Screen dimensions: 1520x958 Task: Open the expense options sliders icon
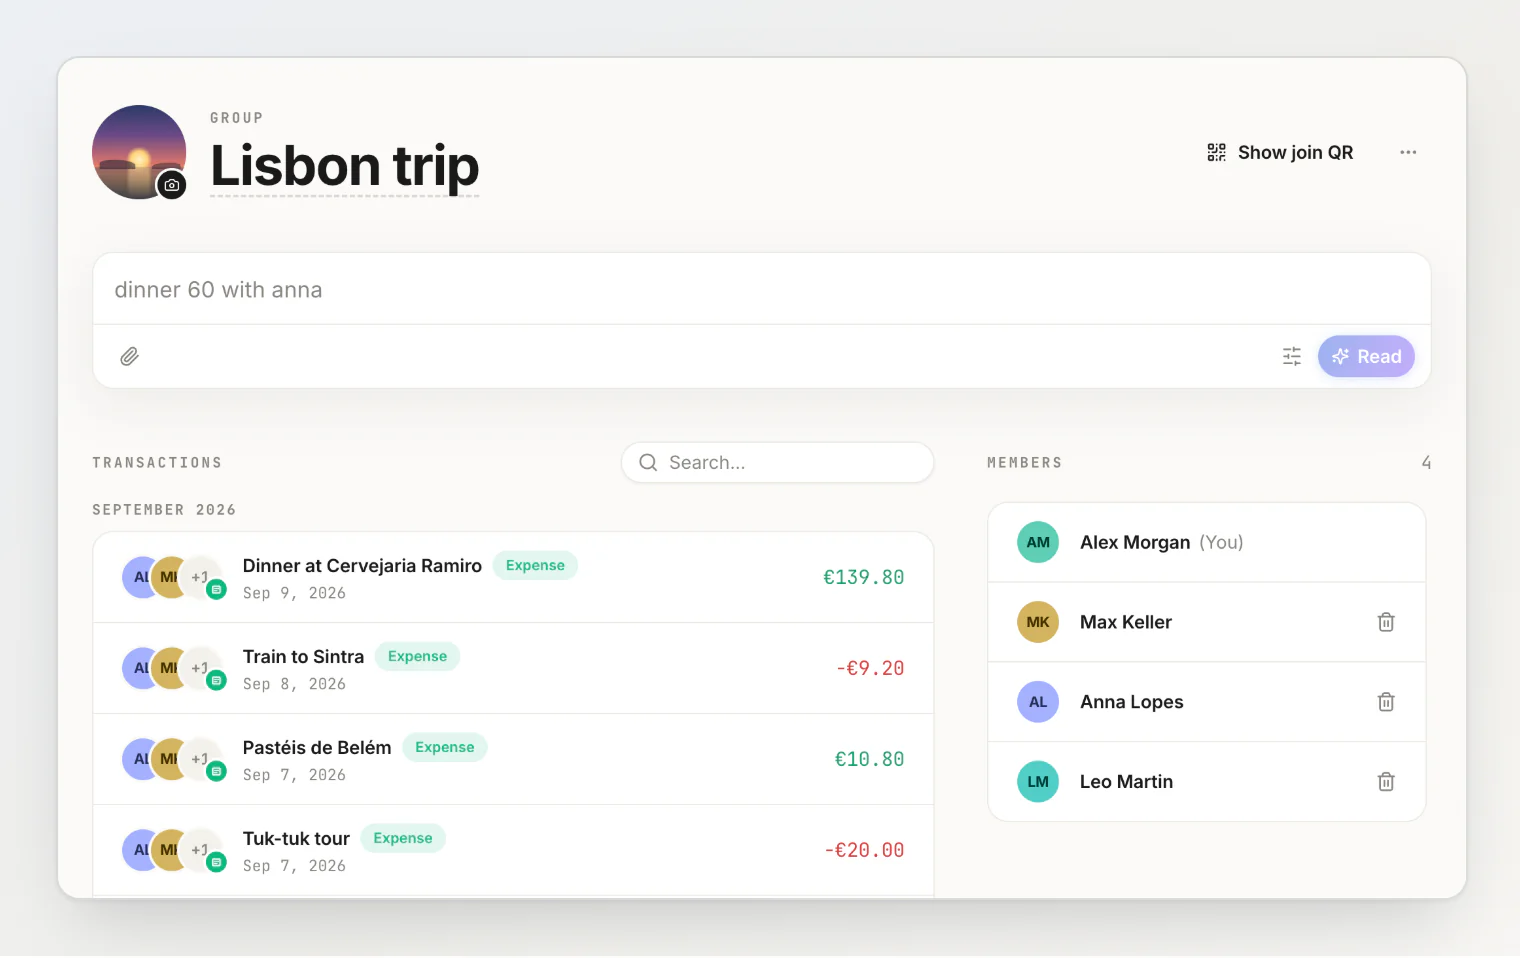click(x=1292, y=356)
